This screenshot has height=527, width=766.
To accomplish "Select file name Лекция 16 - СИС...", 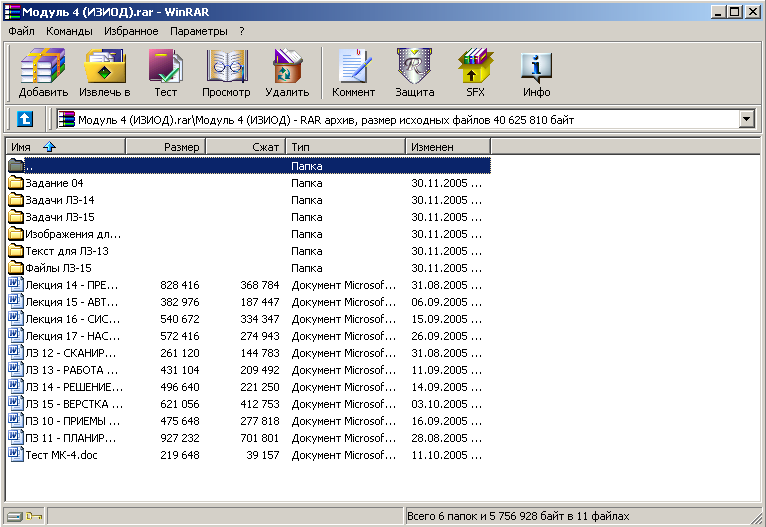I will click(x=72, y=319).
